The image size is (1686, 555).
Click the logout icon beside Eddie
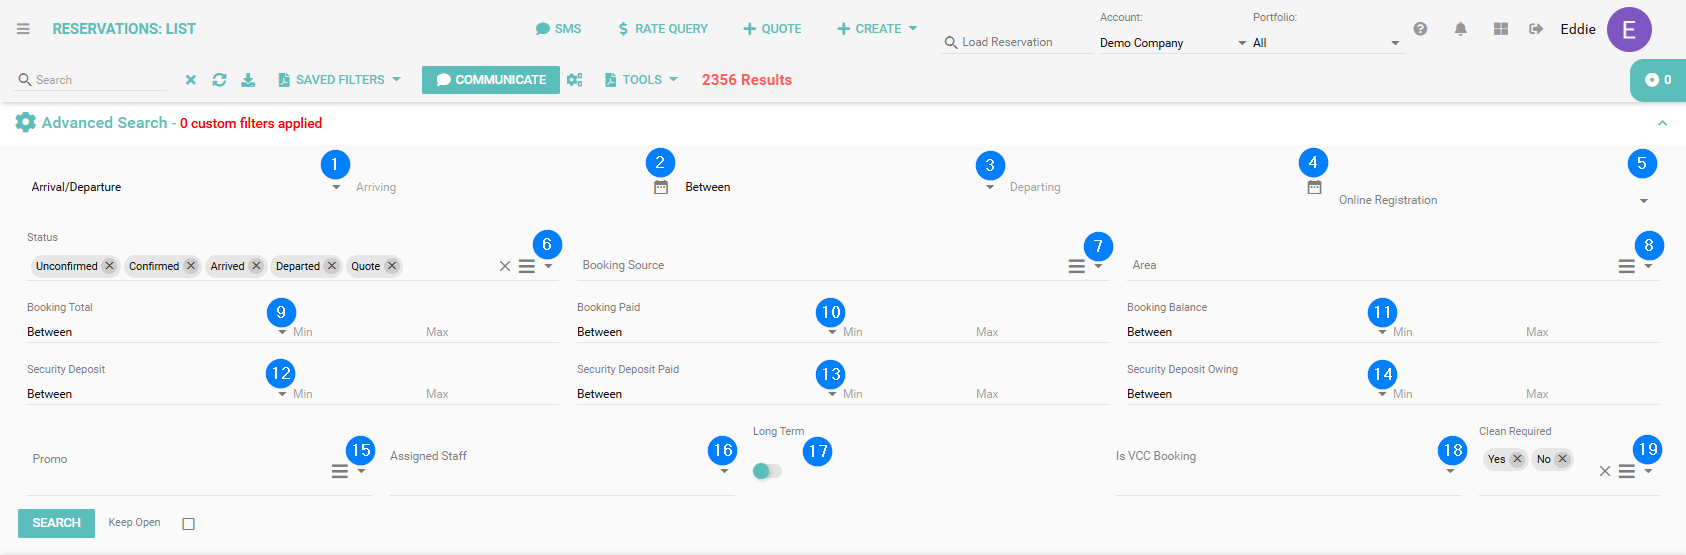(x=1536, y=29)
